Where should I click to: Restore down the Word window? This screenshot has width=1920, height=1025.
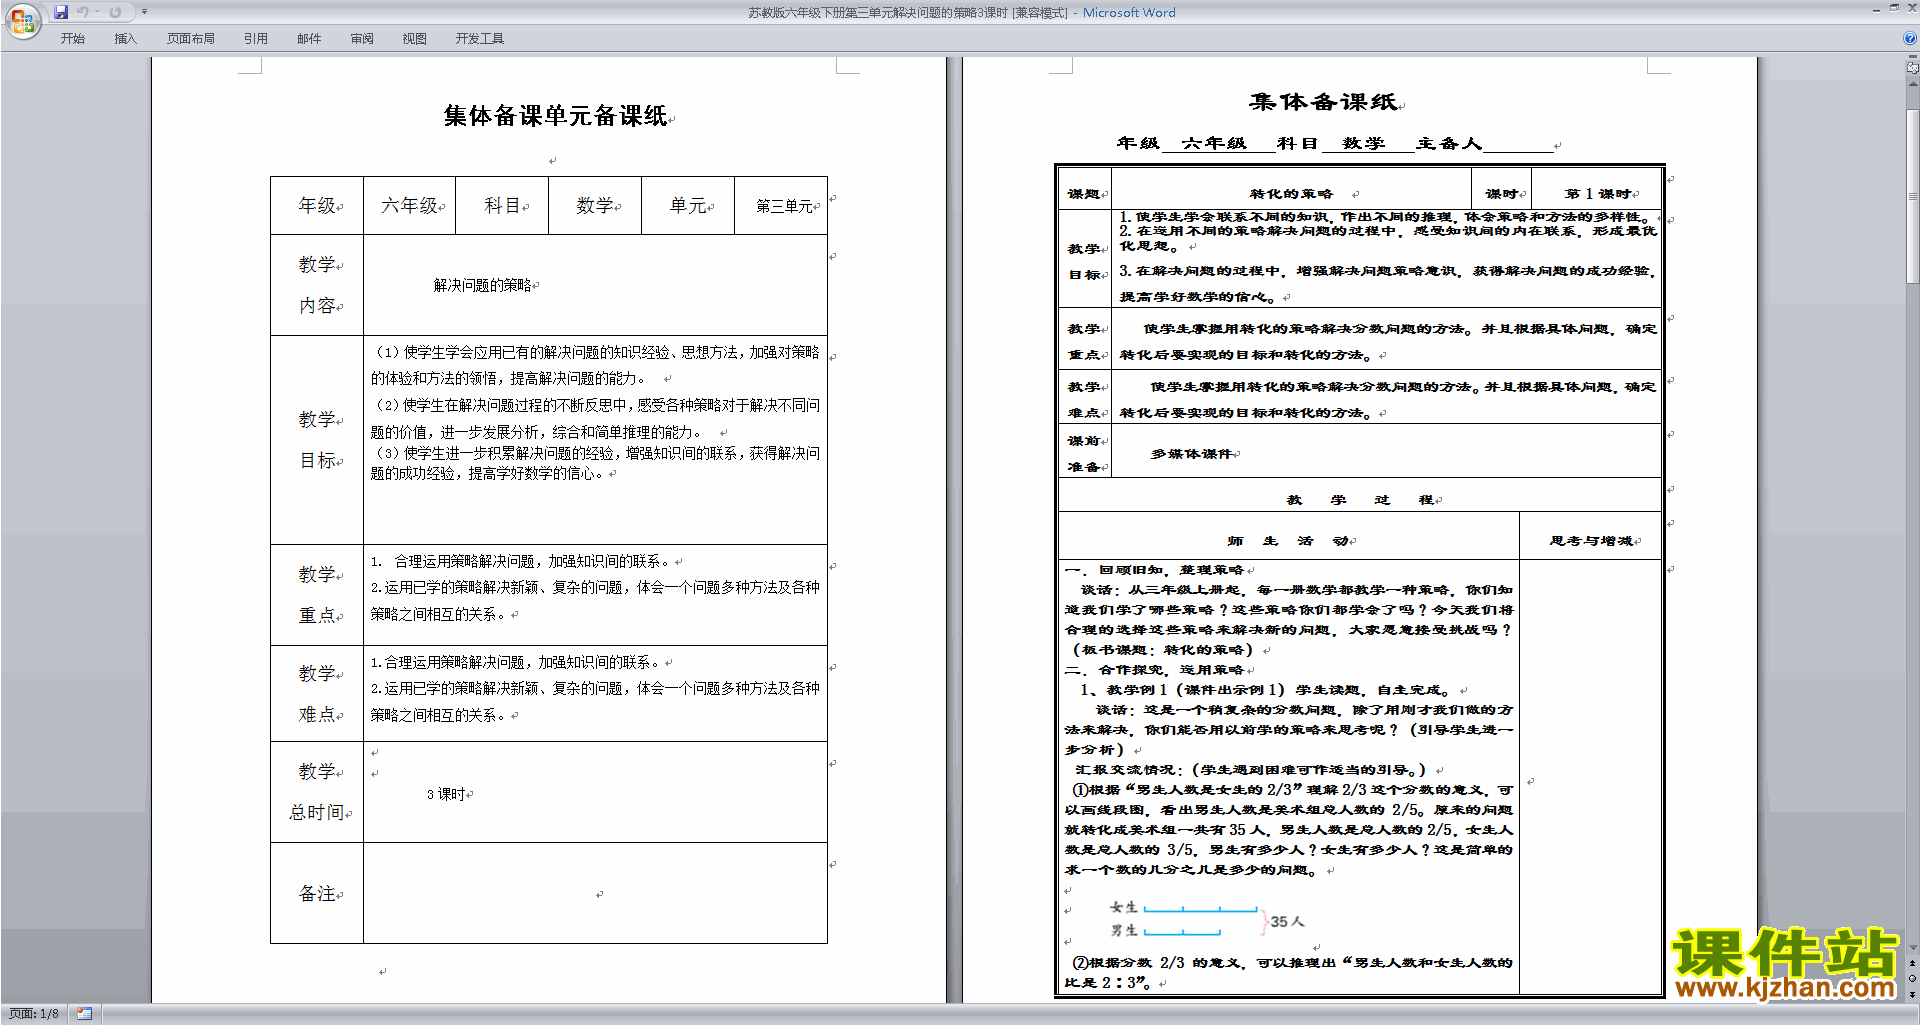(1894, 8)
